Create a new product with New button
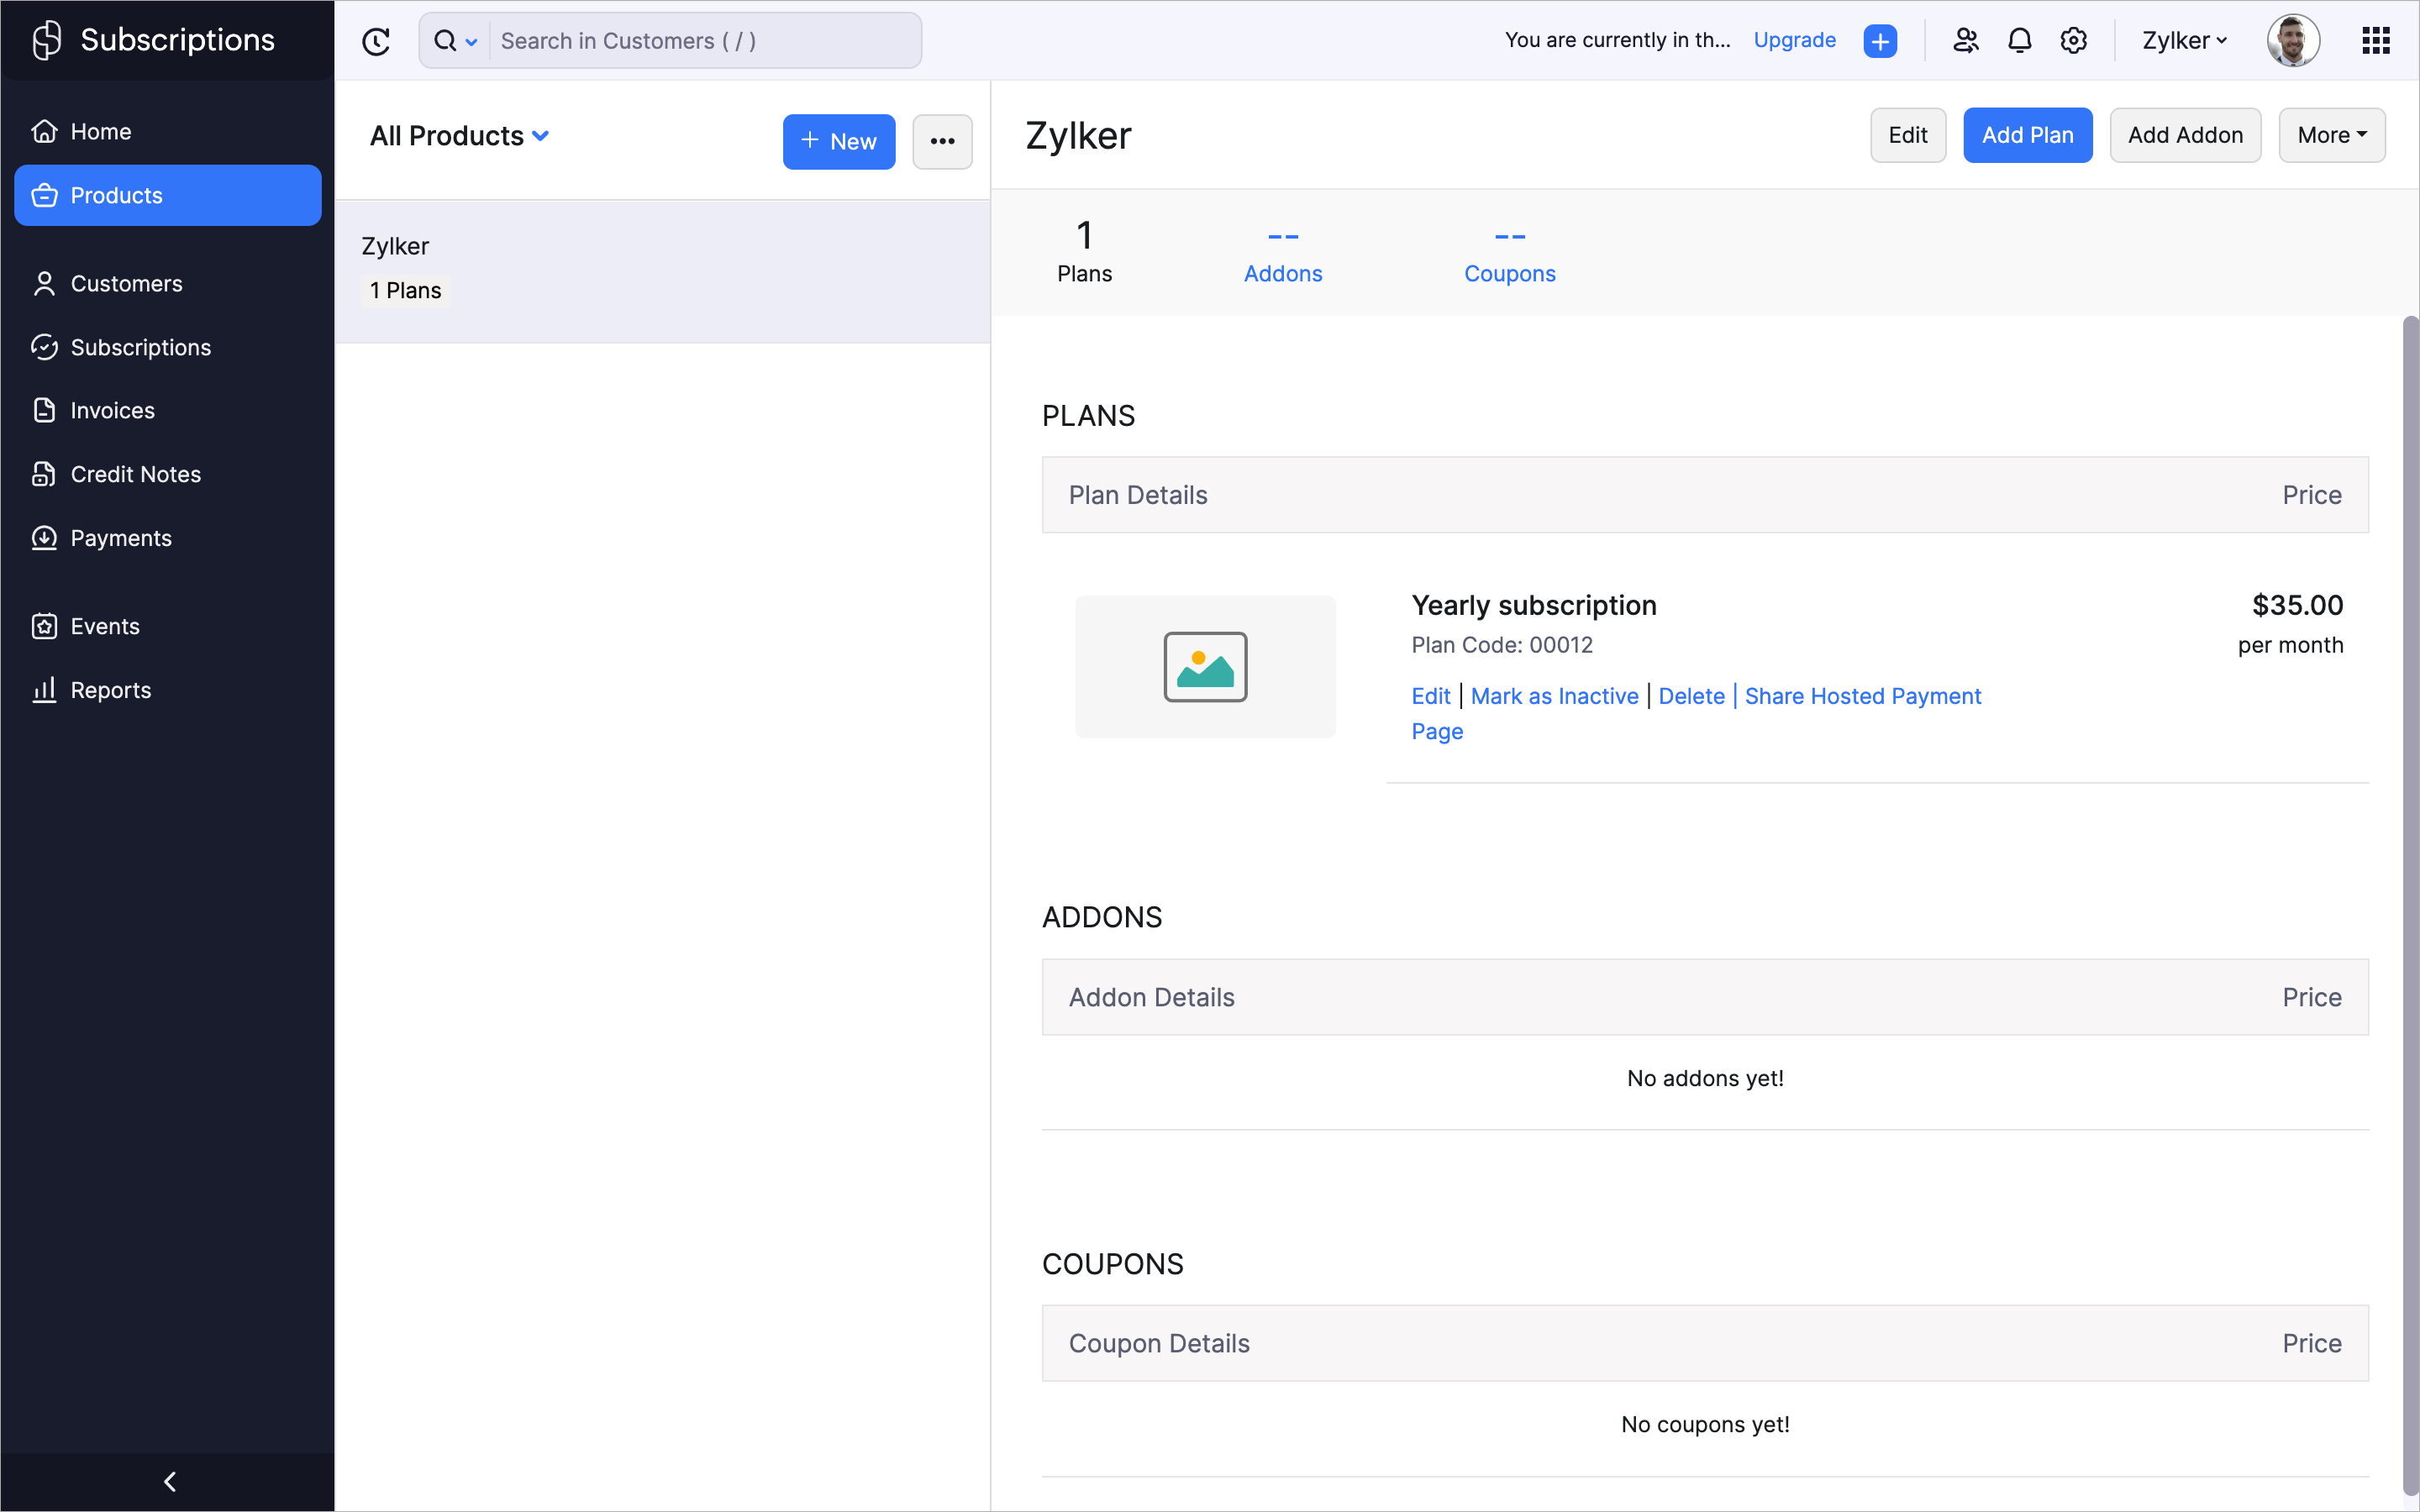The height and width of the screenshot is (1512, 2420). [839, 141]
